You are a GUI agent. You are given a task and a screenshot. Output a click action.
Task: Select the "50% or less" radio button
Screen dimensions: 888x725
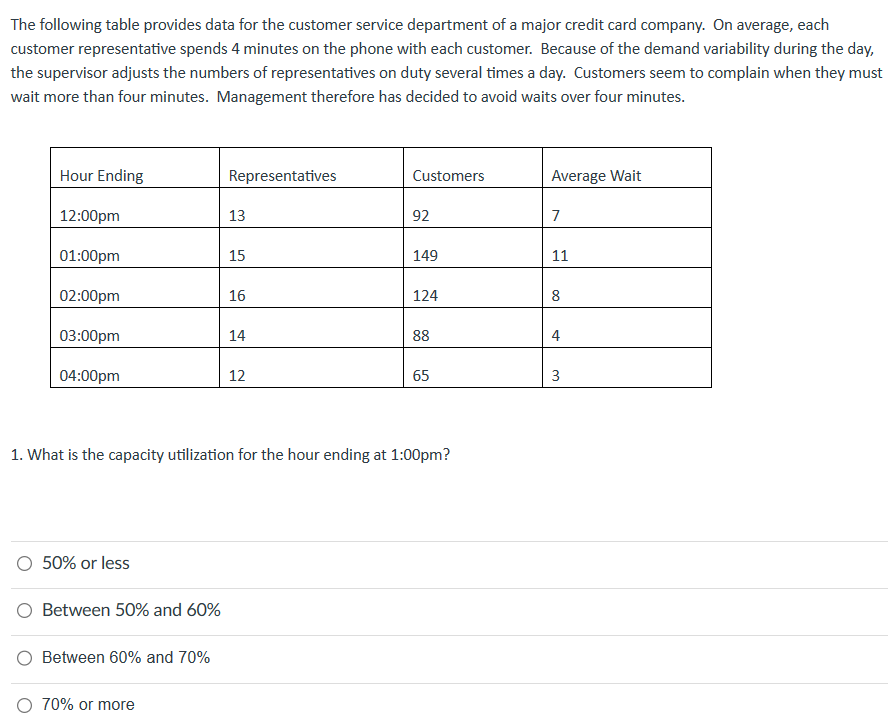[22, 563]
